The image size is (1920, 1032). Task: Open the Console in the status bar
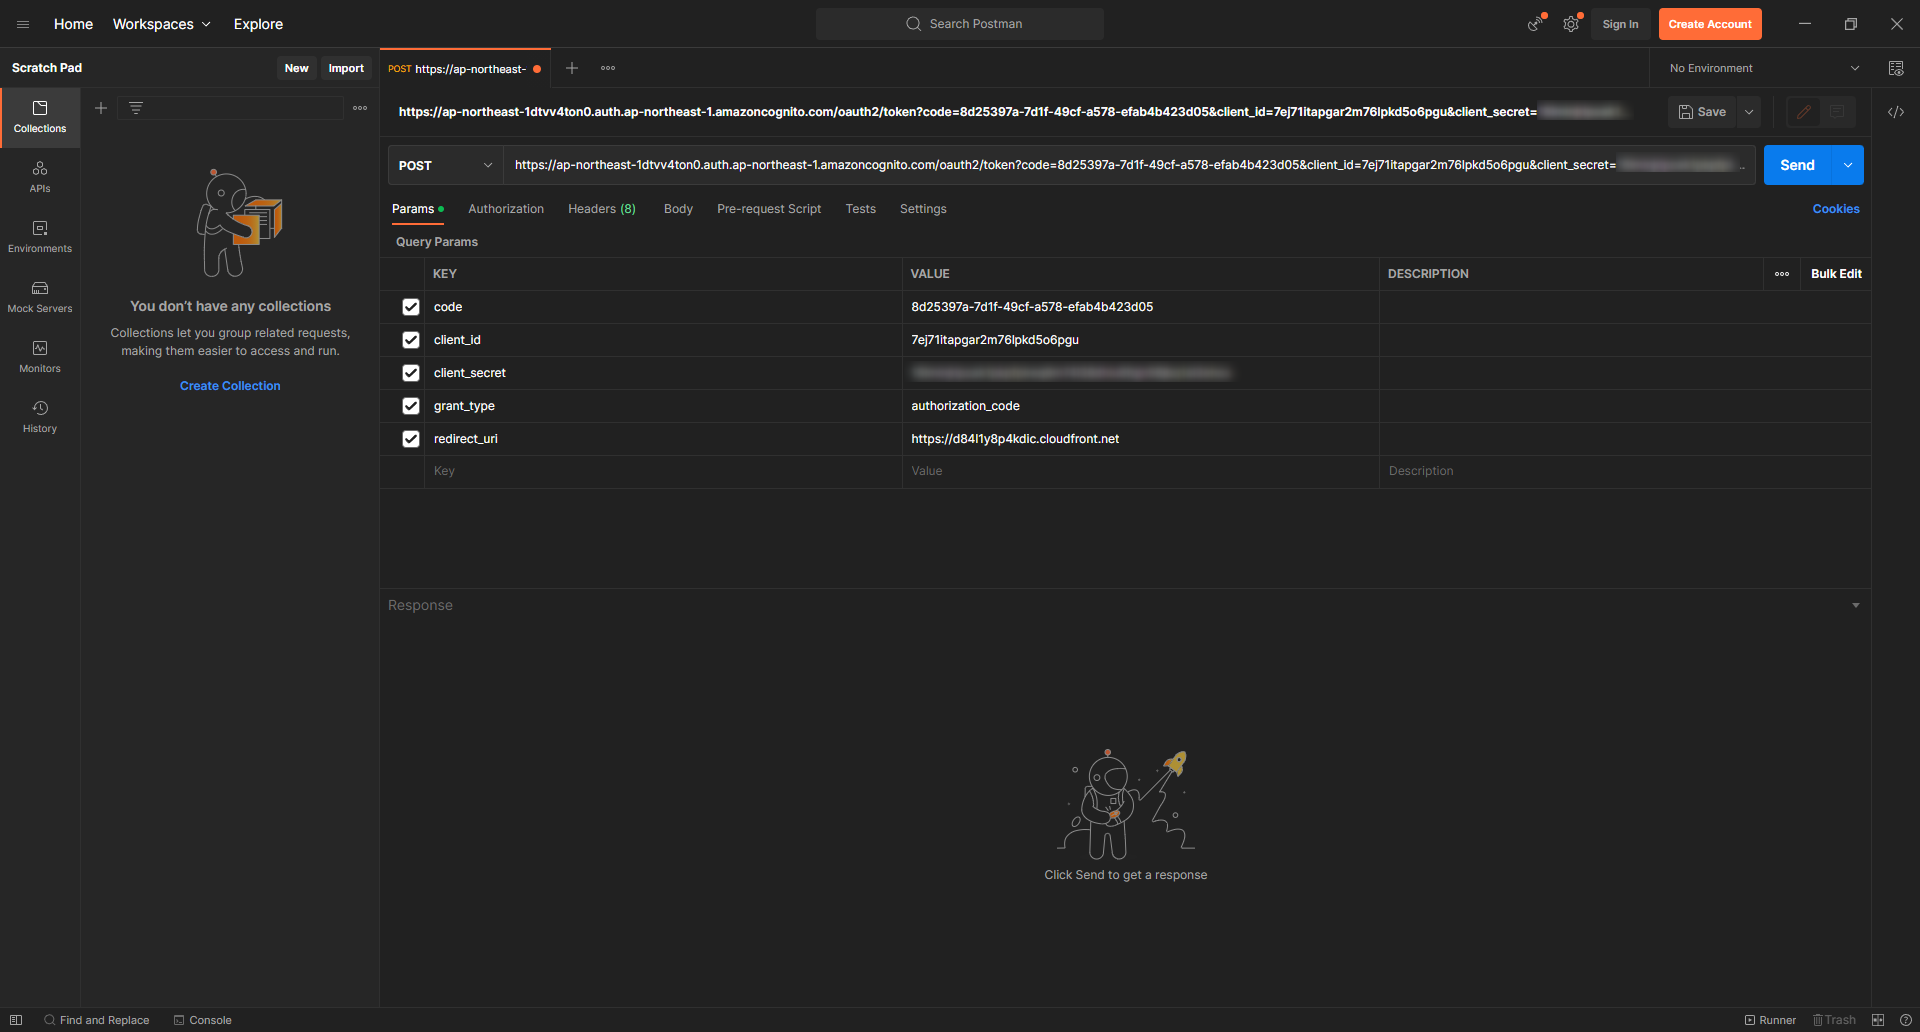pos(202,1020)
